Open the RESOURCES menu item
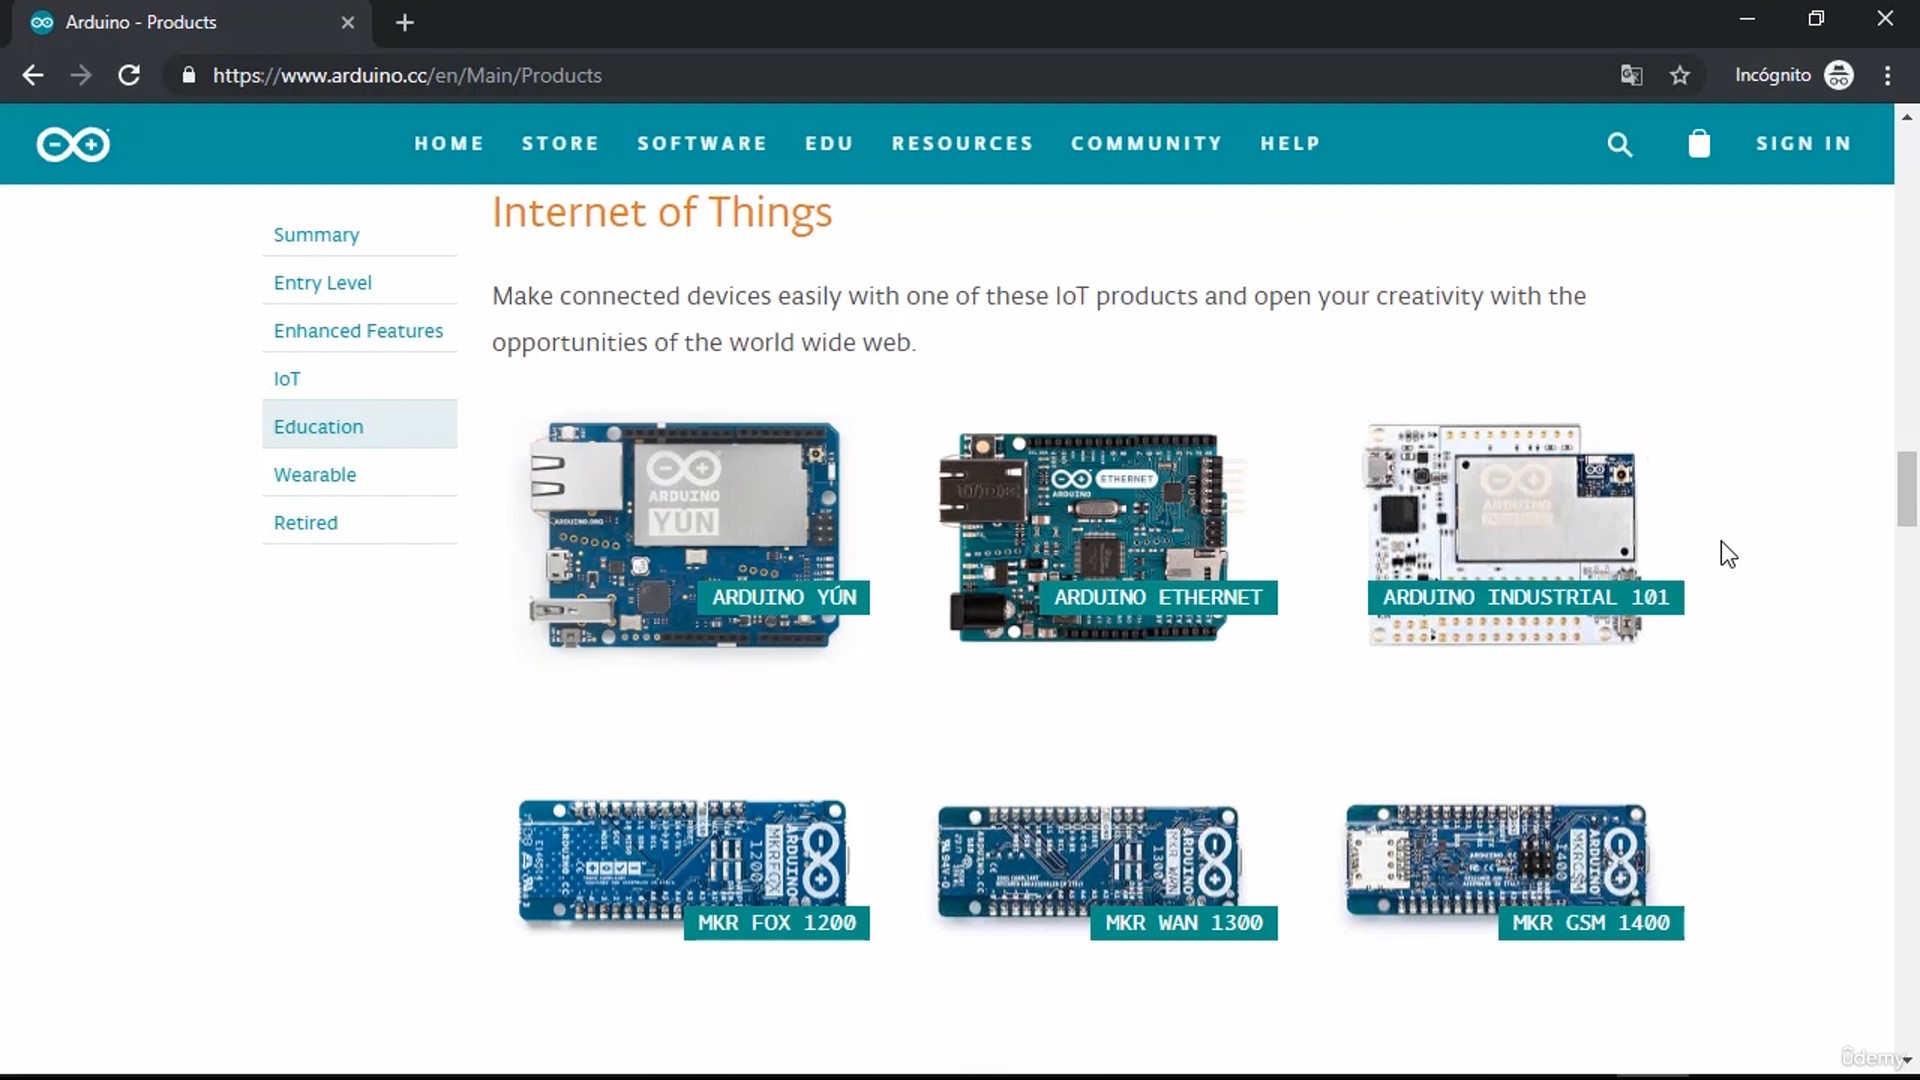 tap(962, 144)
